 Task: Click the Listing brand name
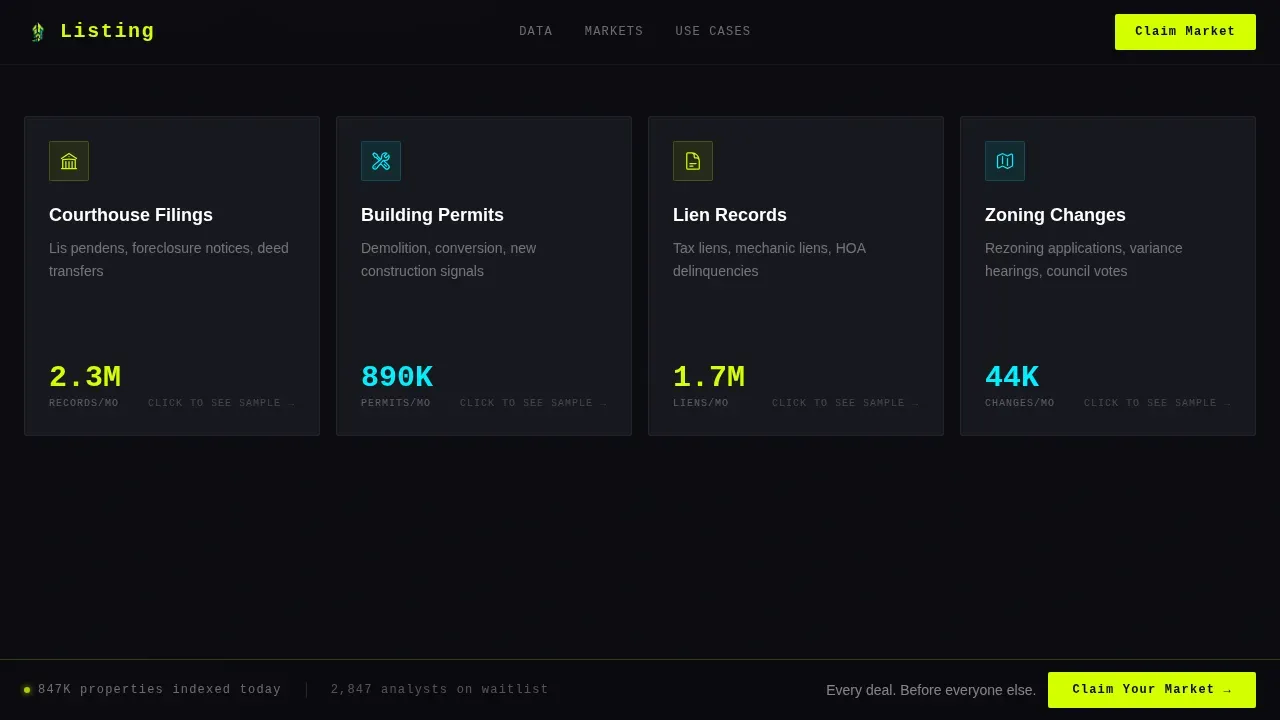[107, 32]
